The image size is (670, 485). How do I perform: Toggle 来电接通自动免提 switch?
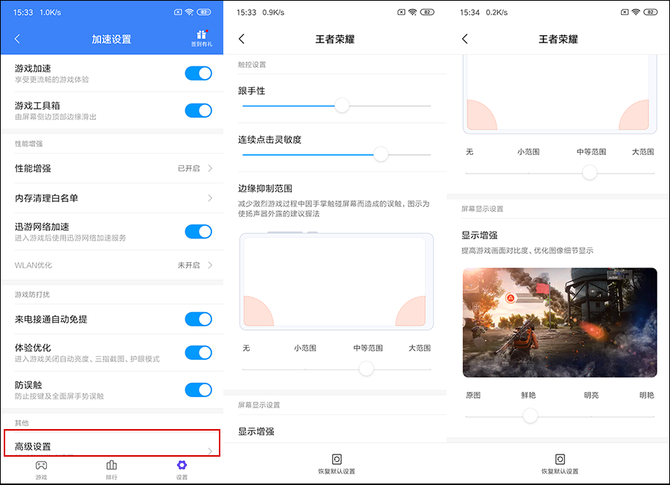pos(198,319)
